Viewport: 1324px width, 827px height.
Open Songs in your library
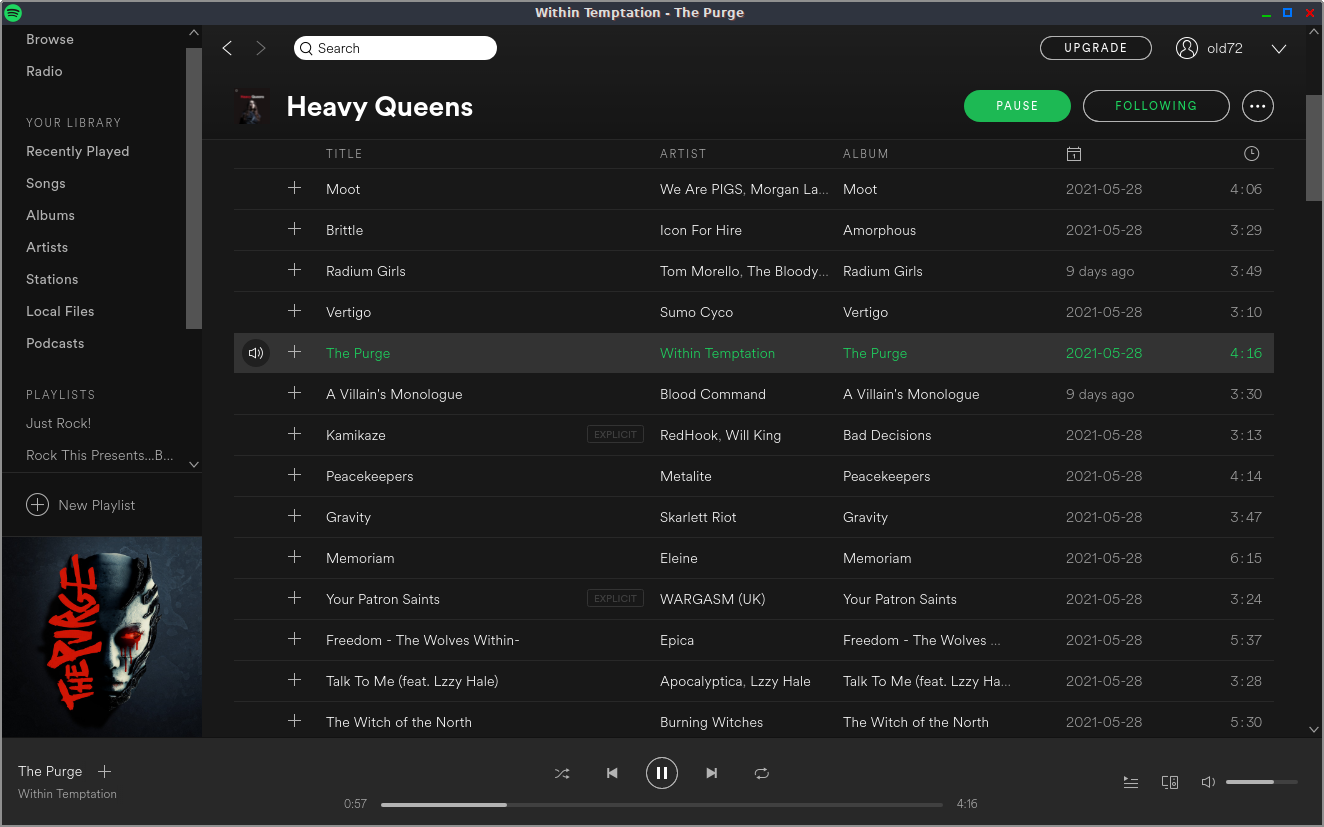pyautogui.click(x=46, y=184)
